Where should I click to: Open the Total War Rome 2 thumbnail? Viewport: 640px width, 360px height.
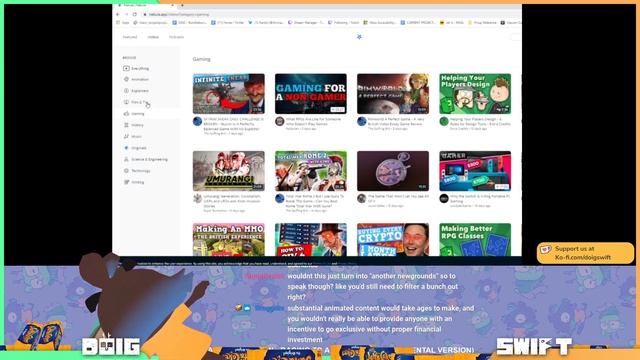[x=311, y=171]
